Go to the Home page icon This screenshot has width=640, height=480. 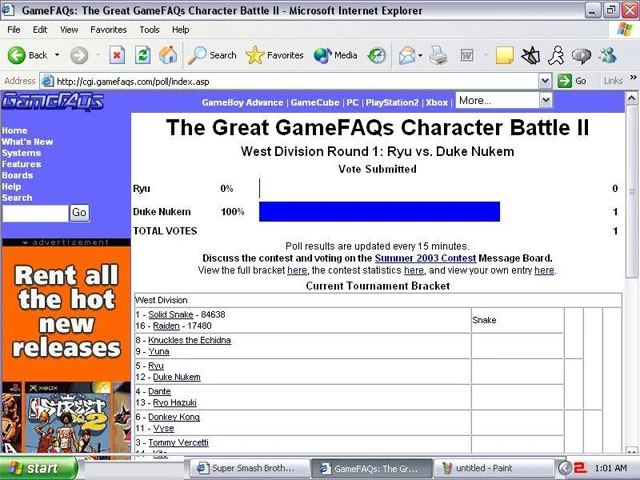click(x=168, y=55)
